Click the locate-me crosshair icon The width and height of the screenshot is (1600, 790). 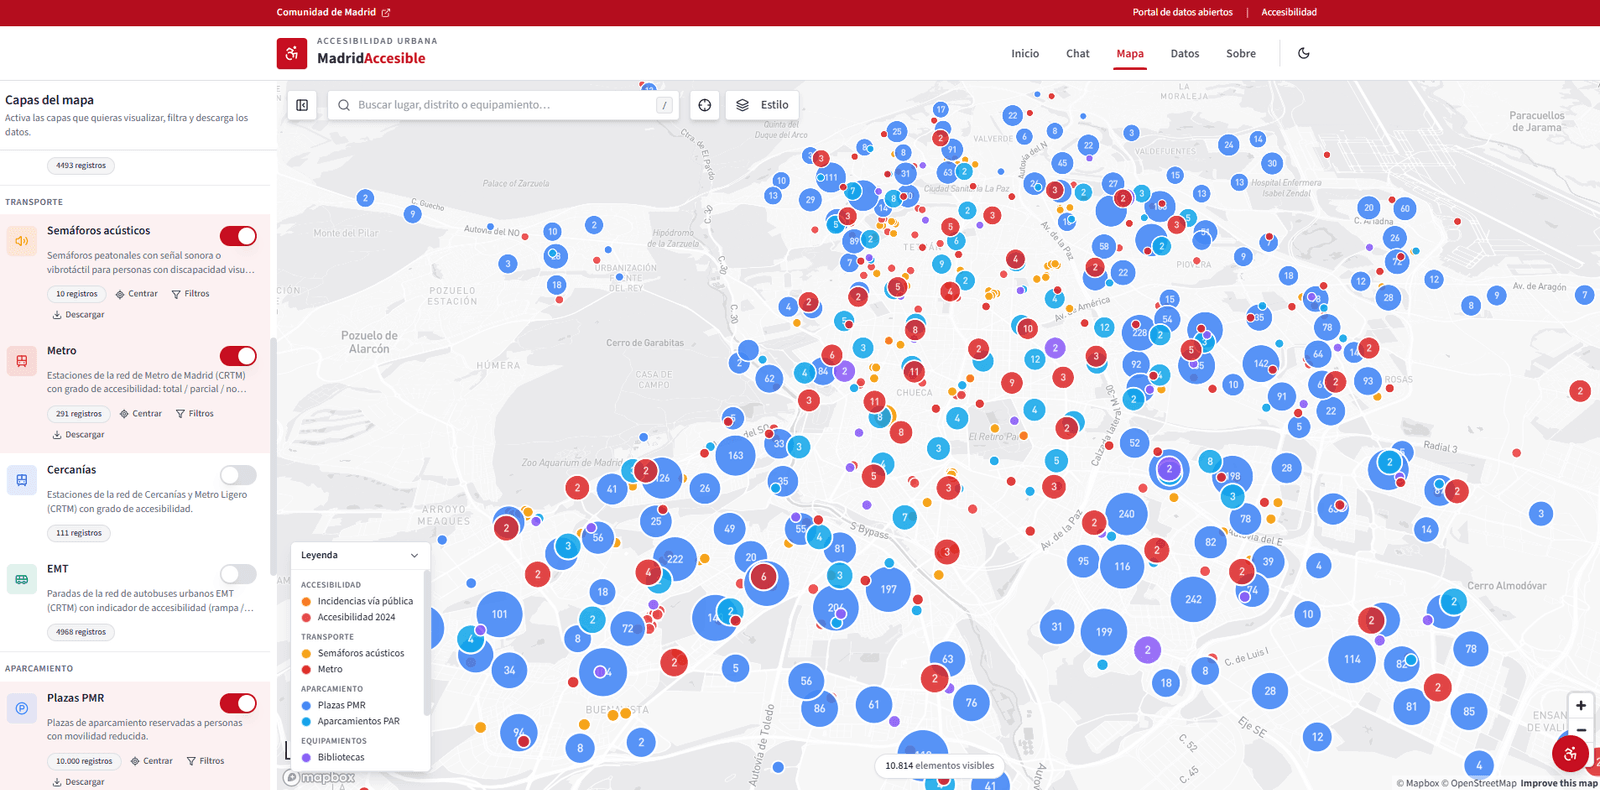(x=705, y=105)
